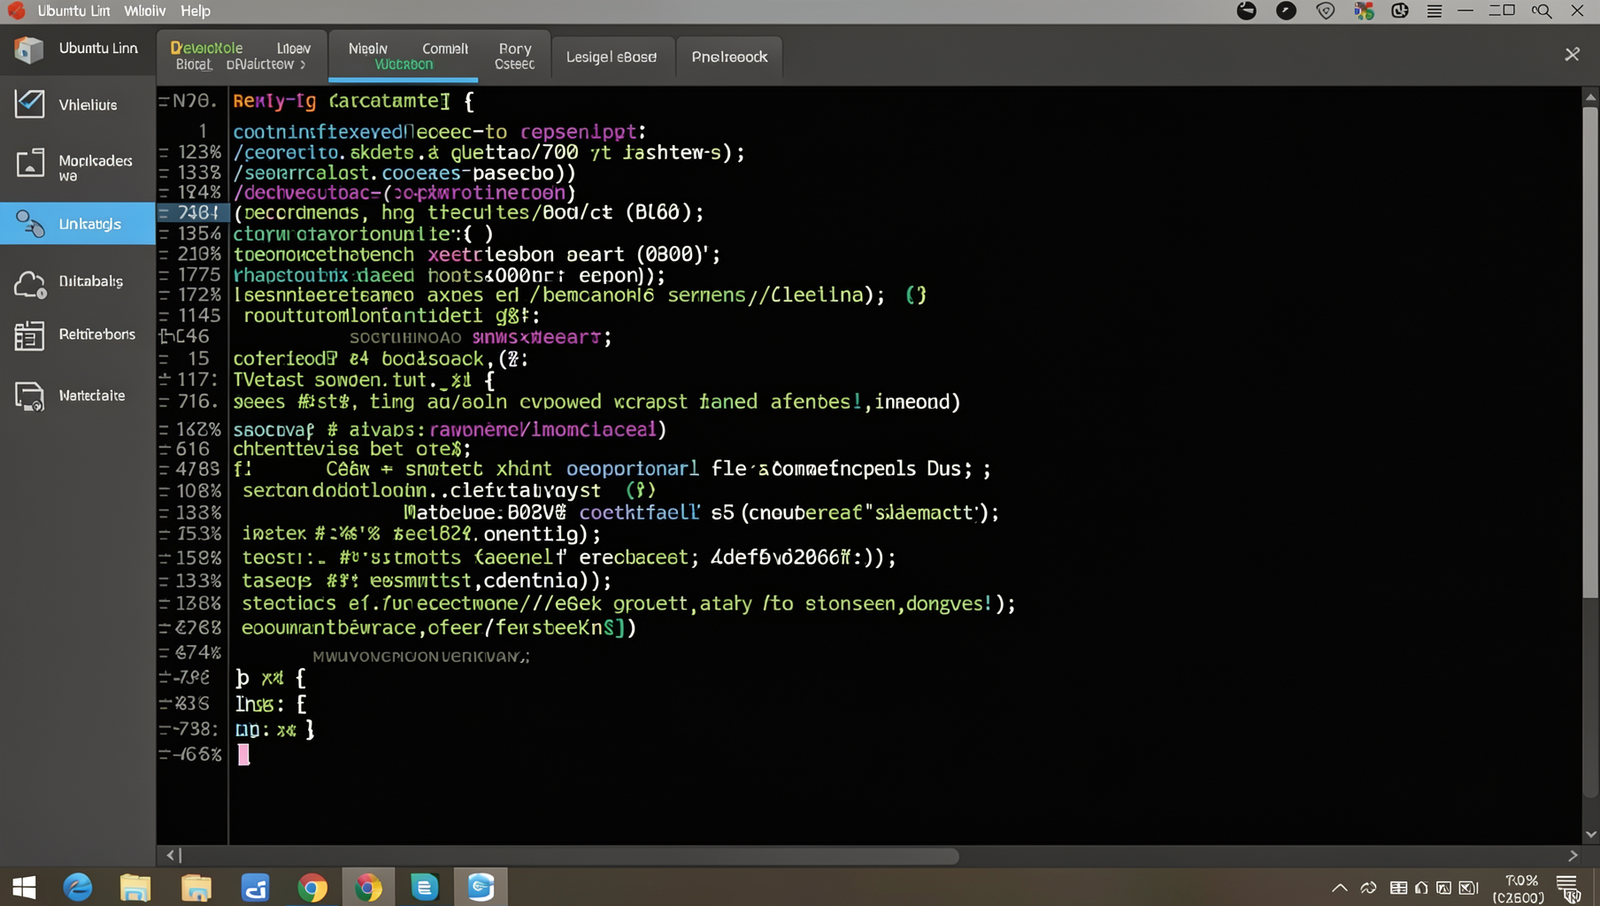Click the black square clock icon in title bar
The image size is (1600, 906).
[1400, 11]
